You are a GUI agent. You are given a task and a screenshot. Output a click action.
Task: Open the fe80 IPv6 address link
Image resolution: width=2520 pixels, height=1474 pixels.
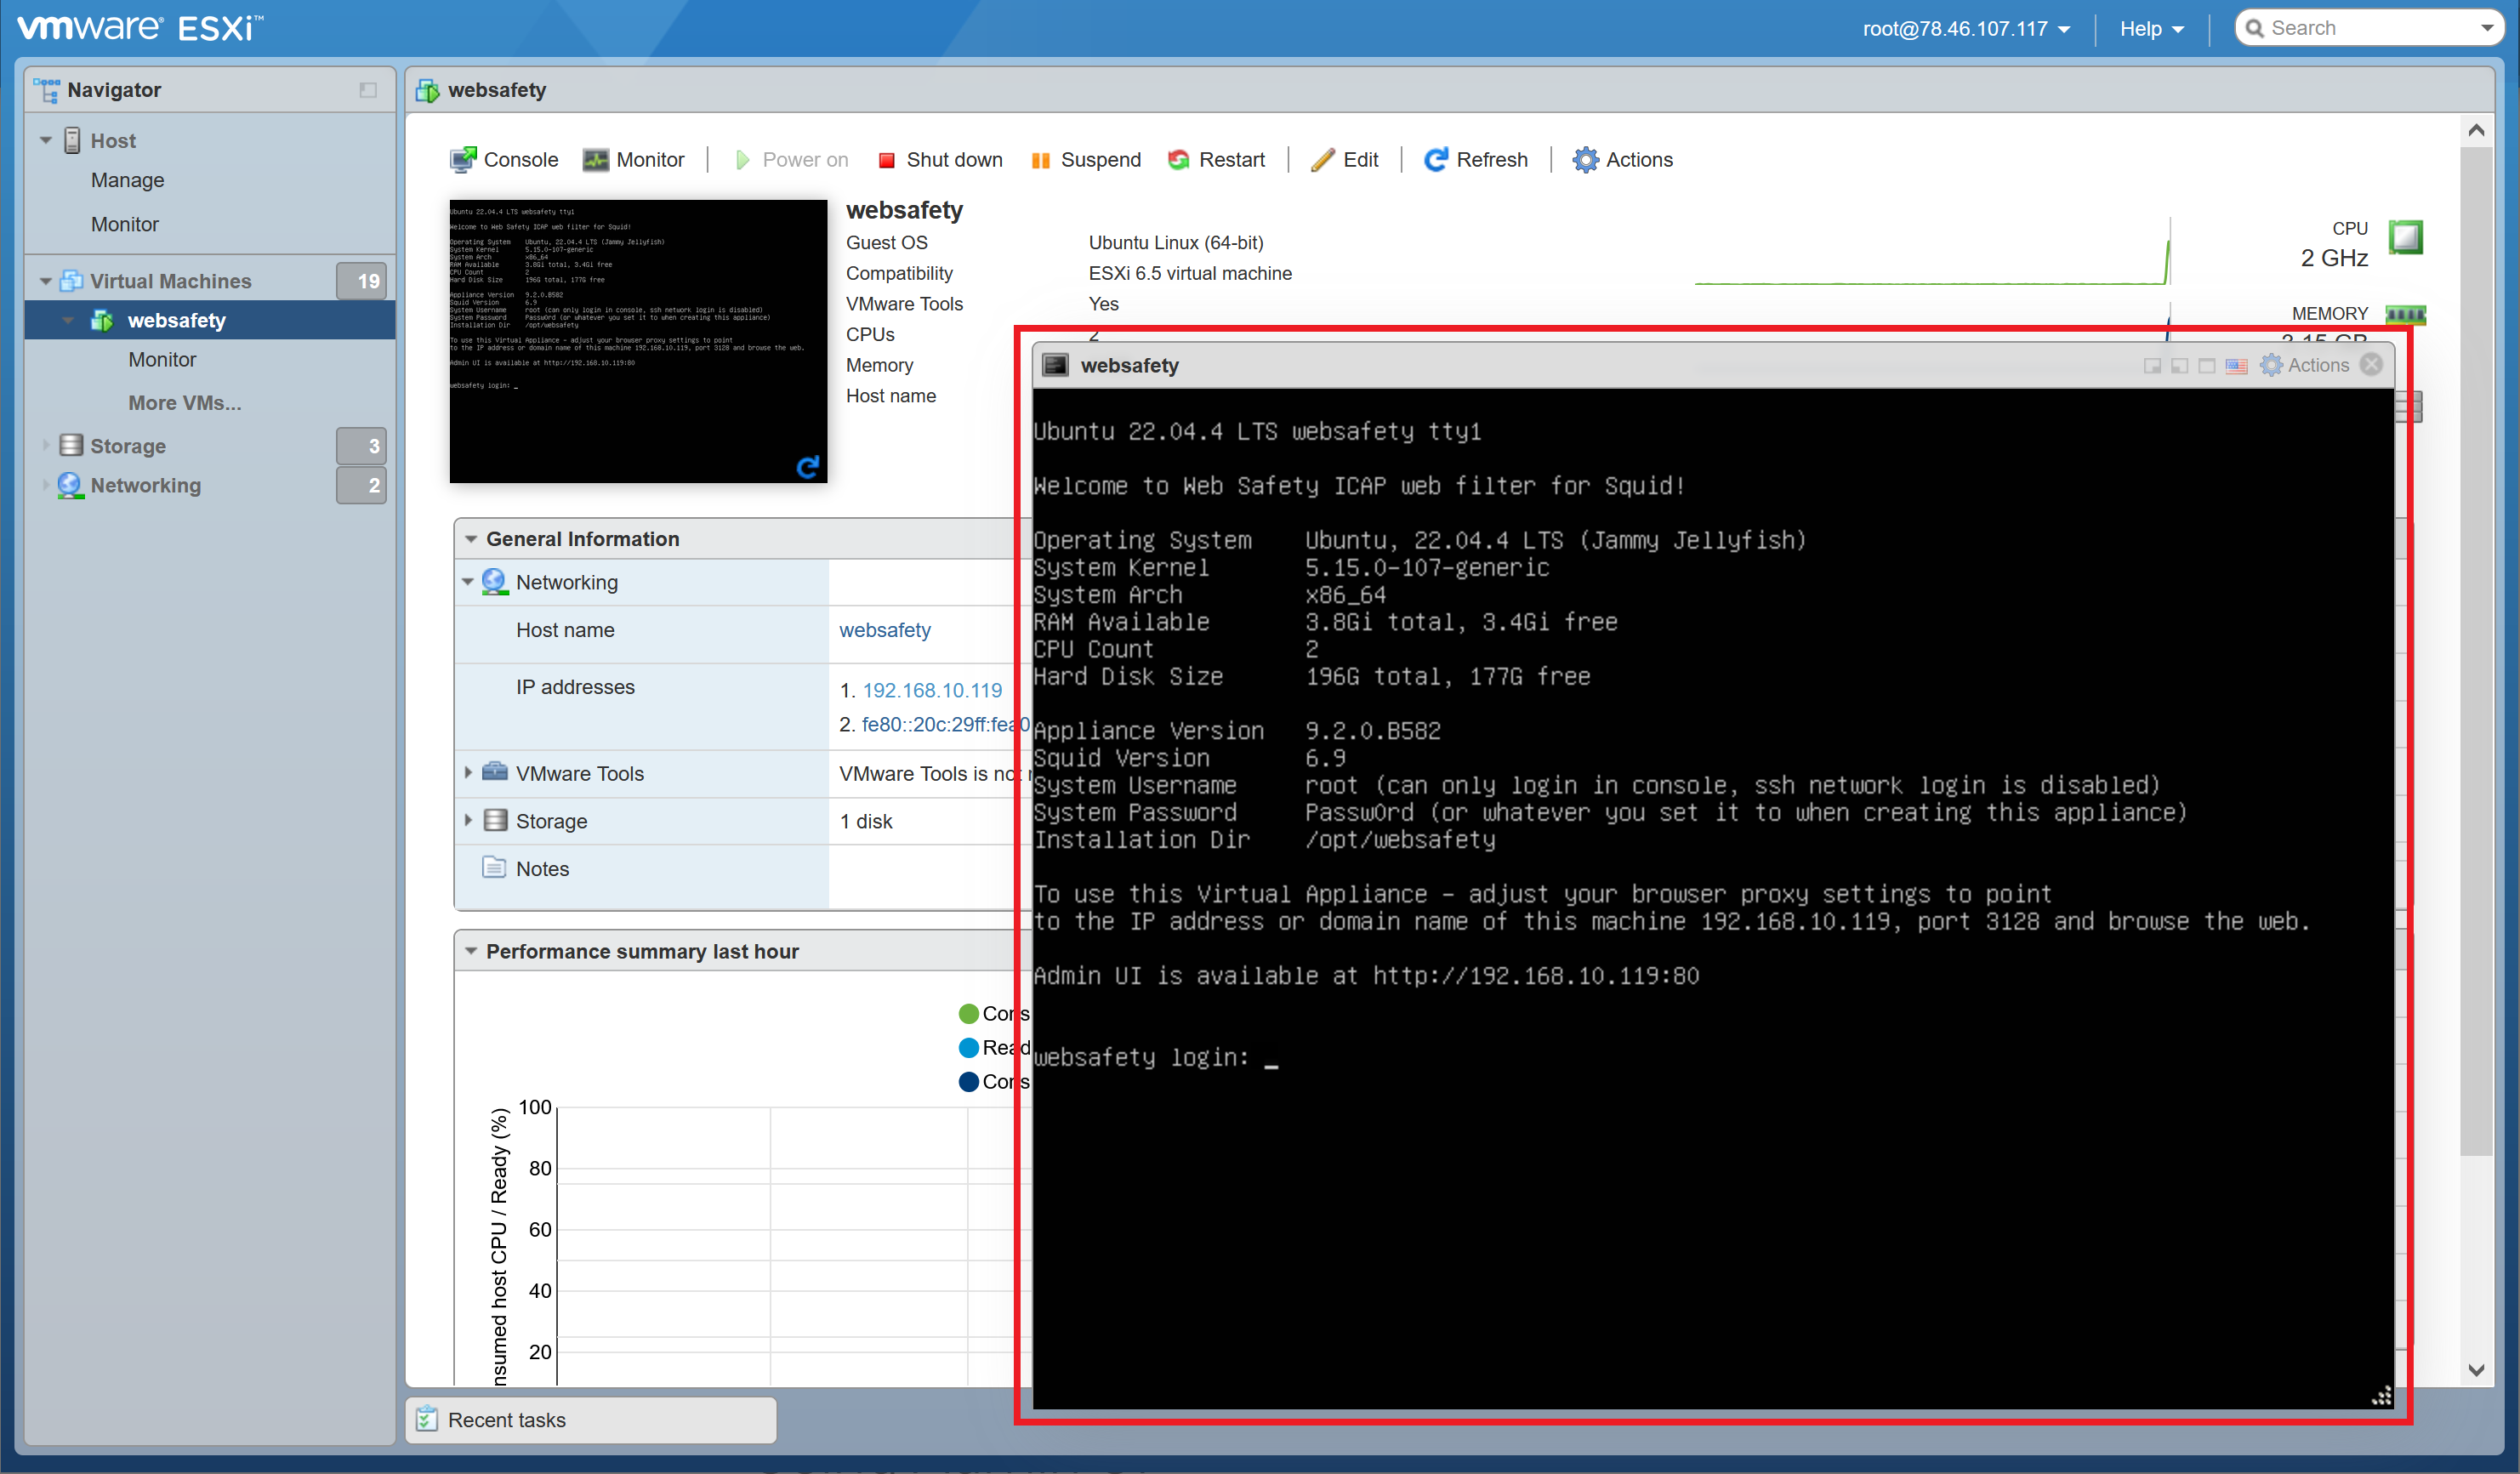945,724
